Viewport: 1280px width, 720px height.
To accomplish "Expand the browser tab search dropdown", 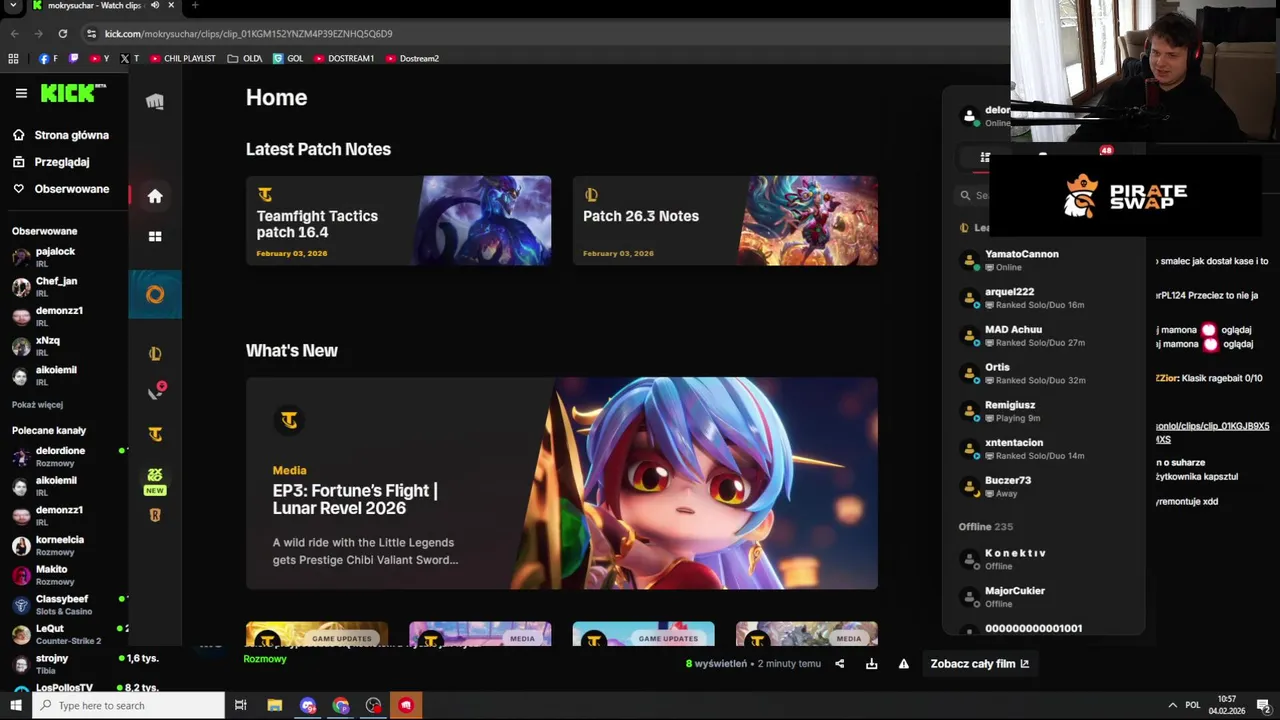I will (14, 5).
